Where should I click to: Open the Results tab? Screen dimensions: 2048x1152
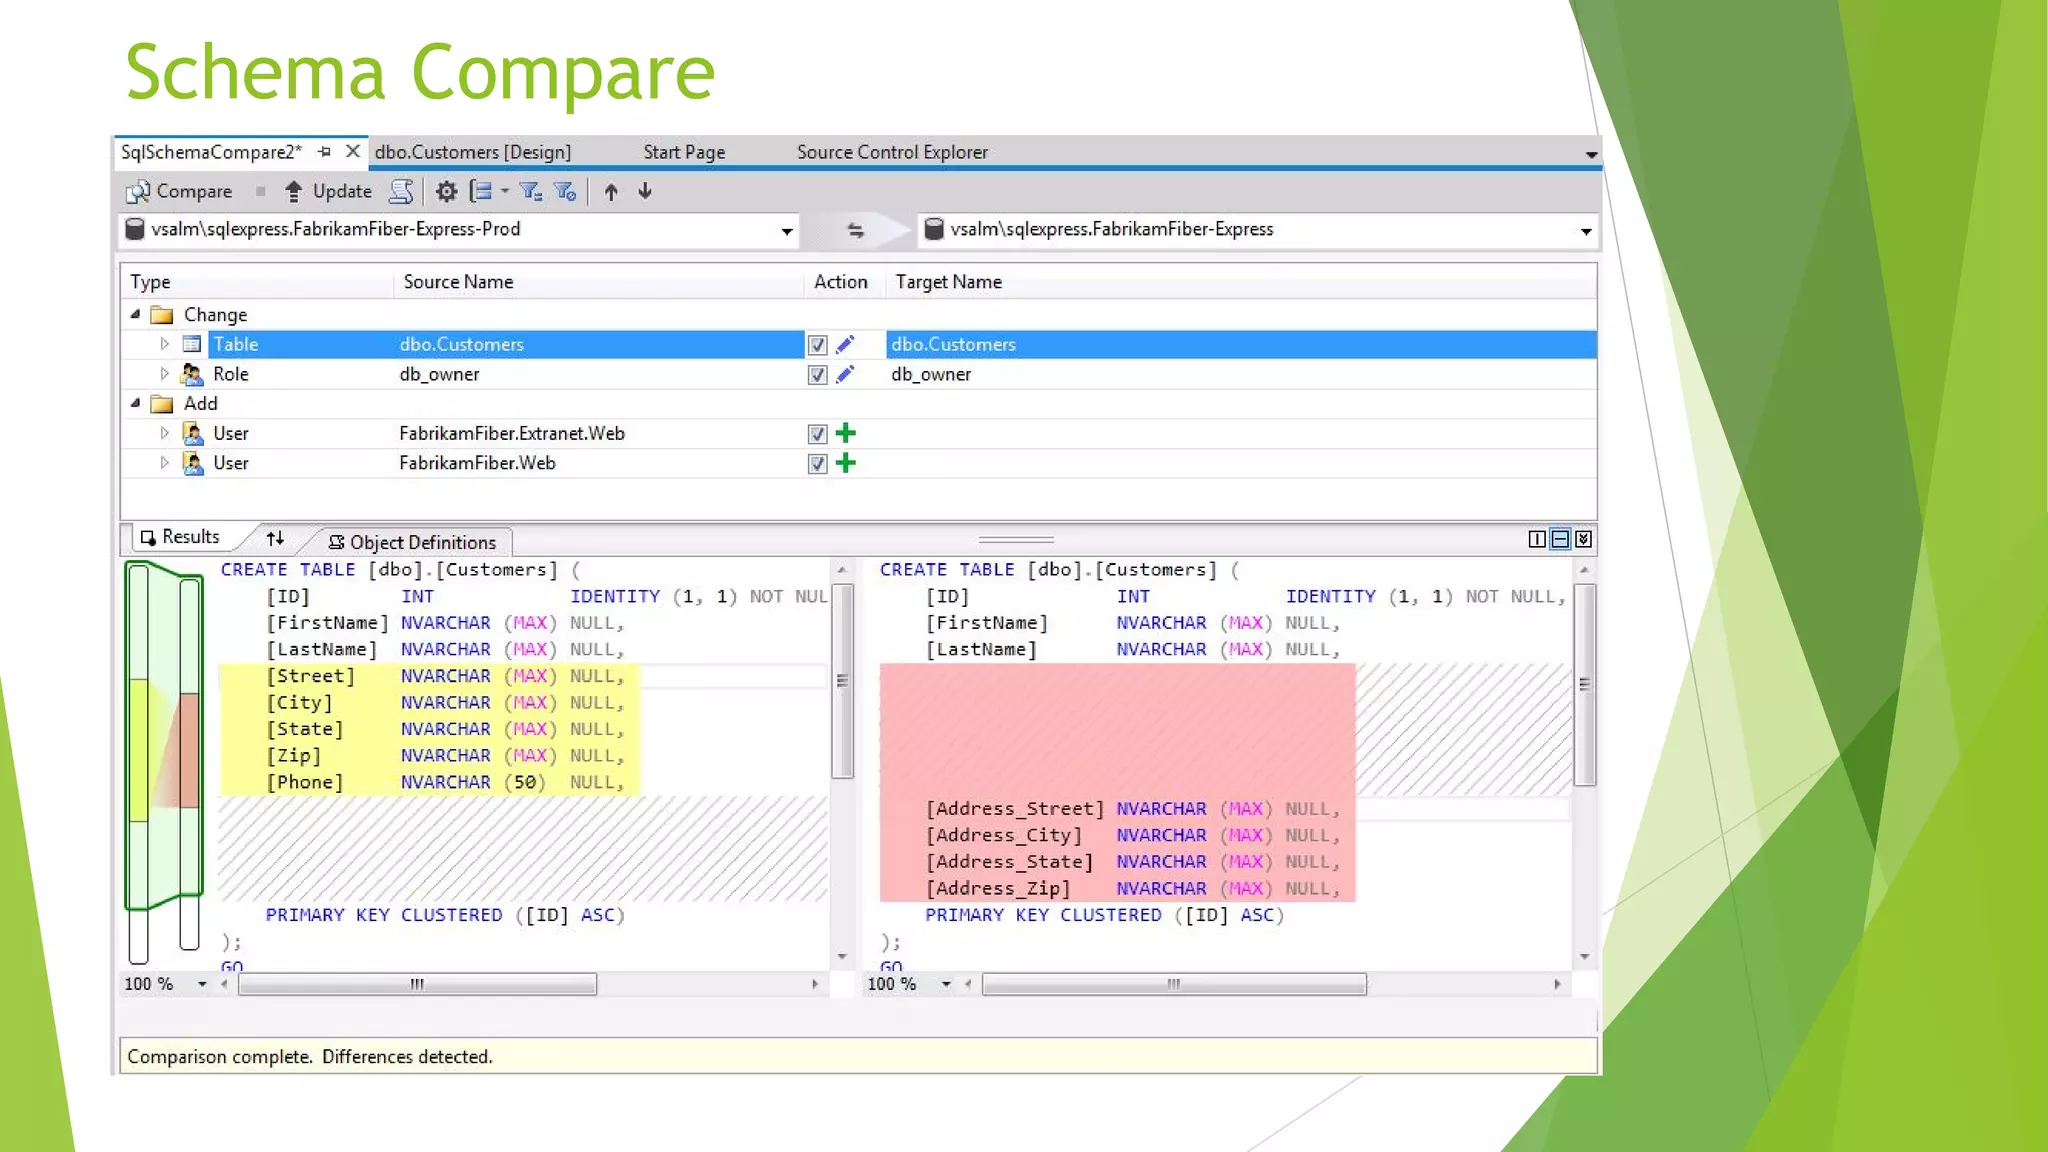pos(181,537)
